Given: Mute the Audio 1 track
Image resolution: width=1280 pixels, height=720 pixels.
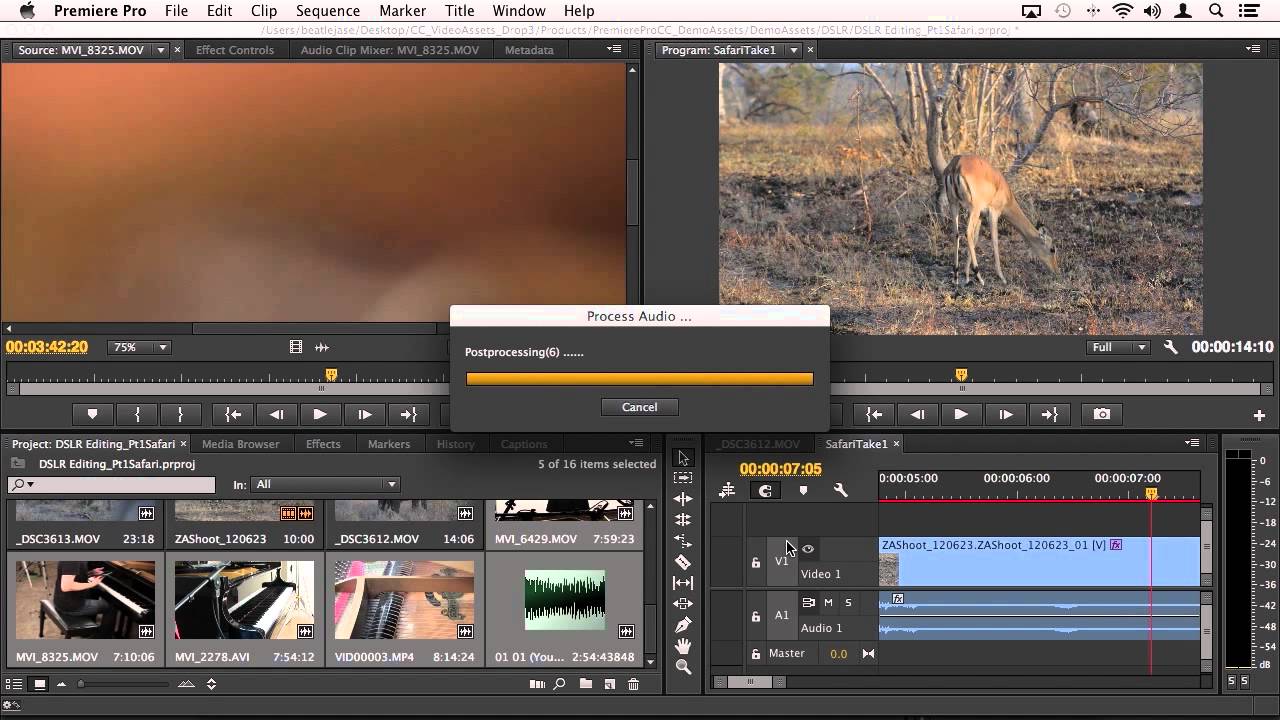Looking at the screenshot, I should pyautogui.click(x=828, y=602).
